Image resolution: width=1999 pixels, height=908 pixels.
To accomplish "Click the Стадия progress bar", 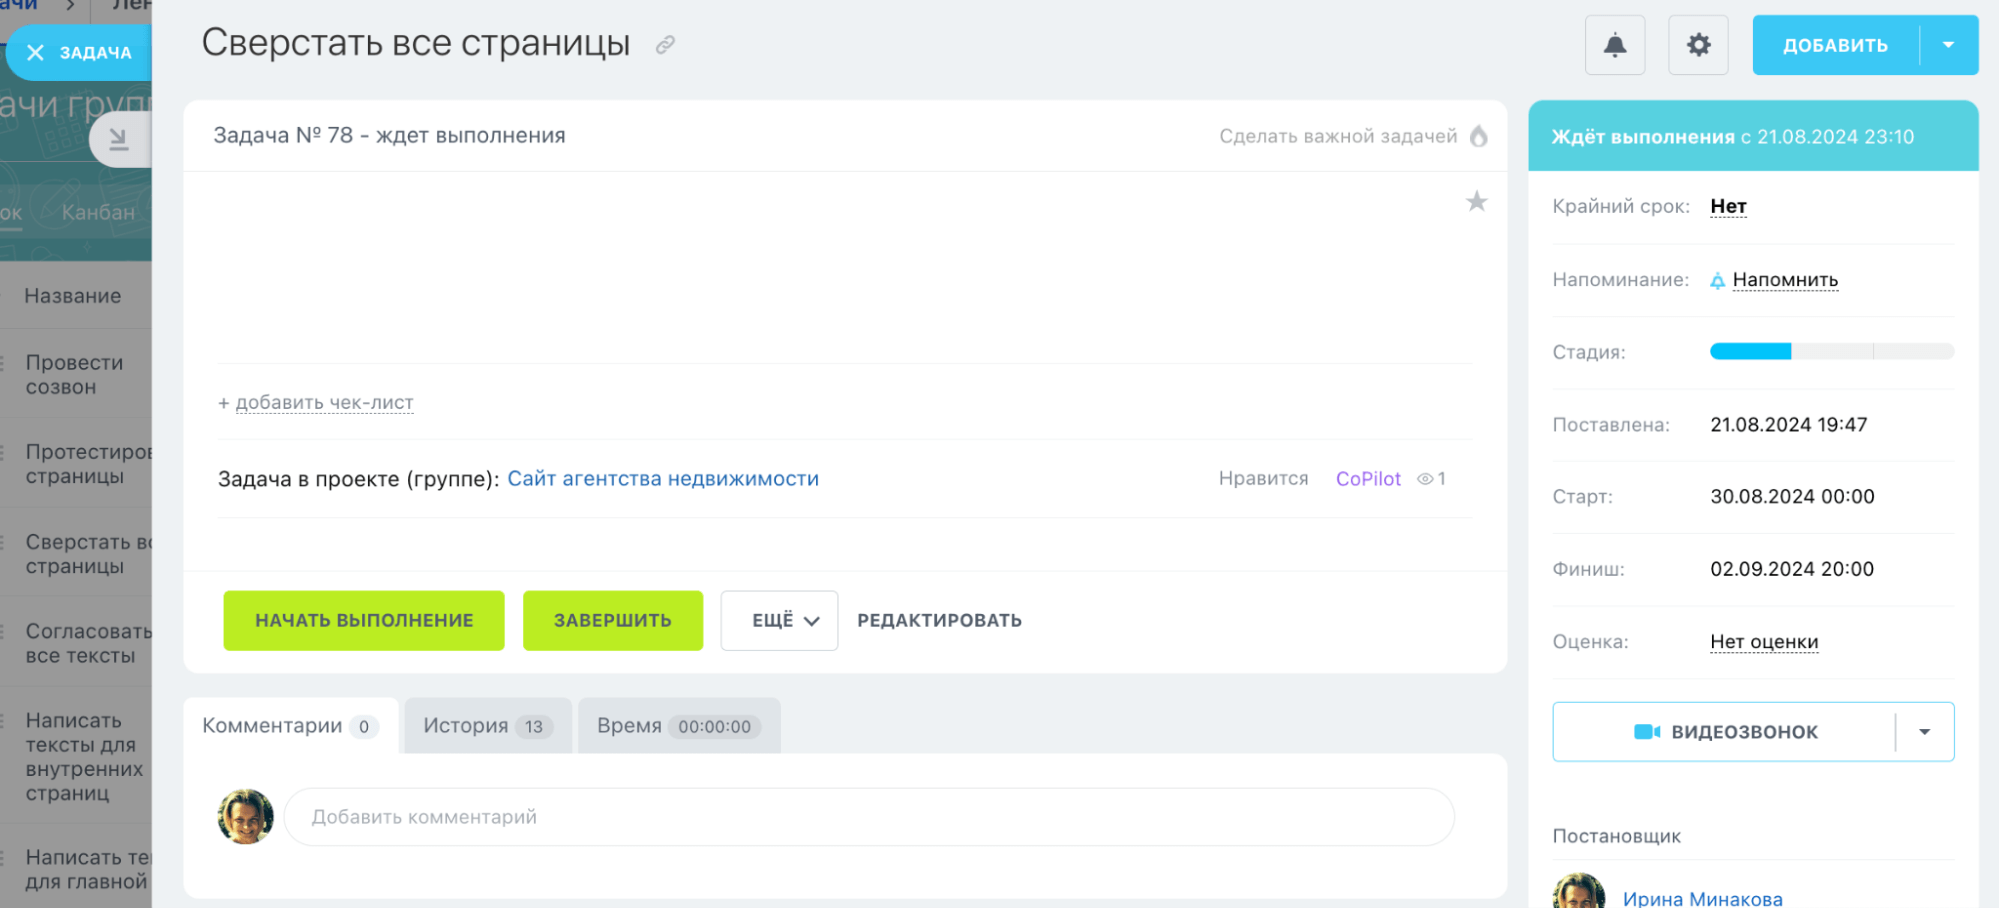I will pyautogui.click(x=1830, y=351).
